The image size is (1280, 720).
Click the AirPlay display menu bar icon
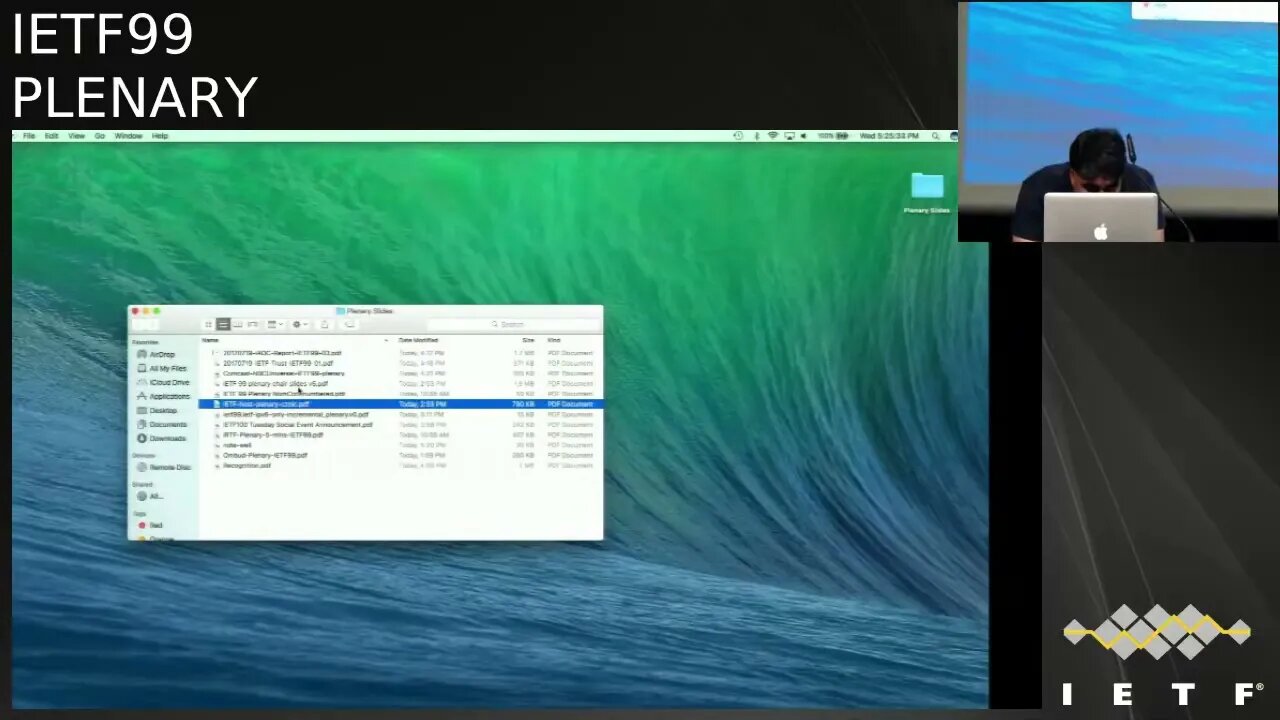click(789, 136)
